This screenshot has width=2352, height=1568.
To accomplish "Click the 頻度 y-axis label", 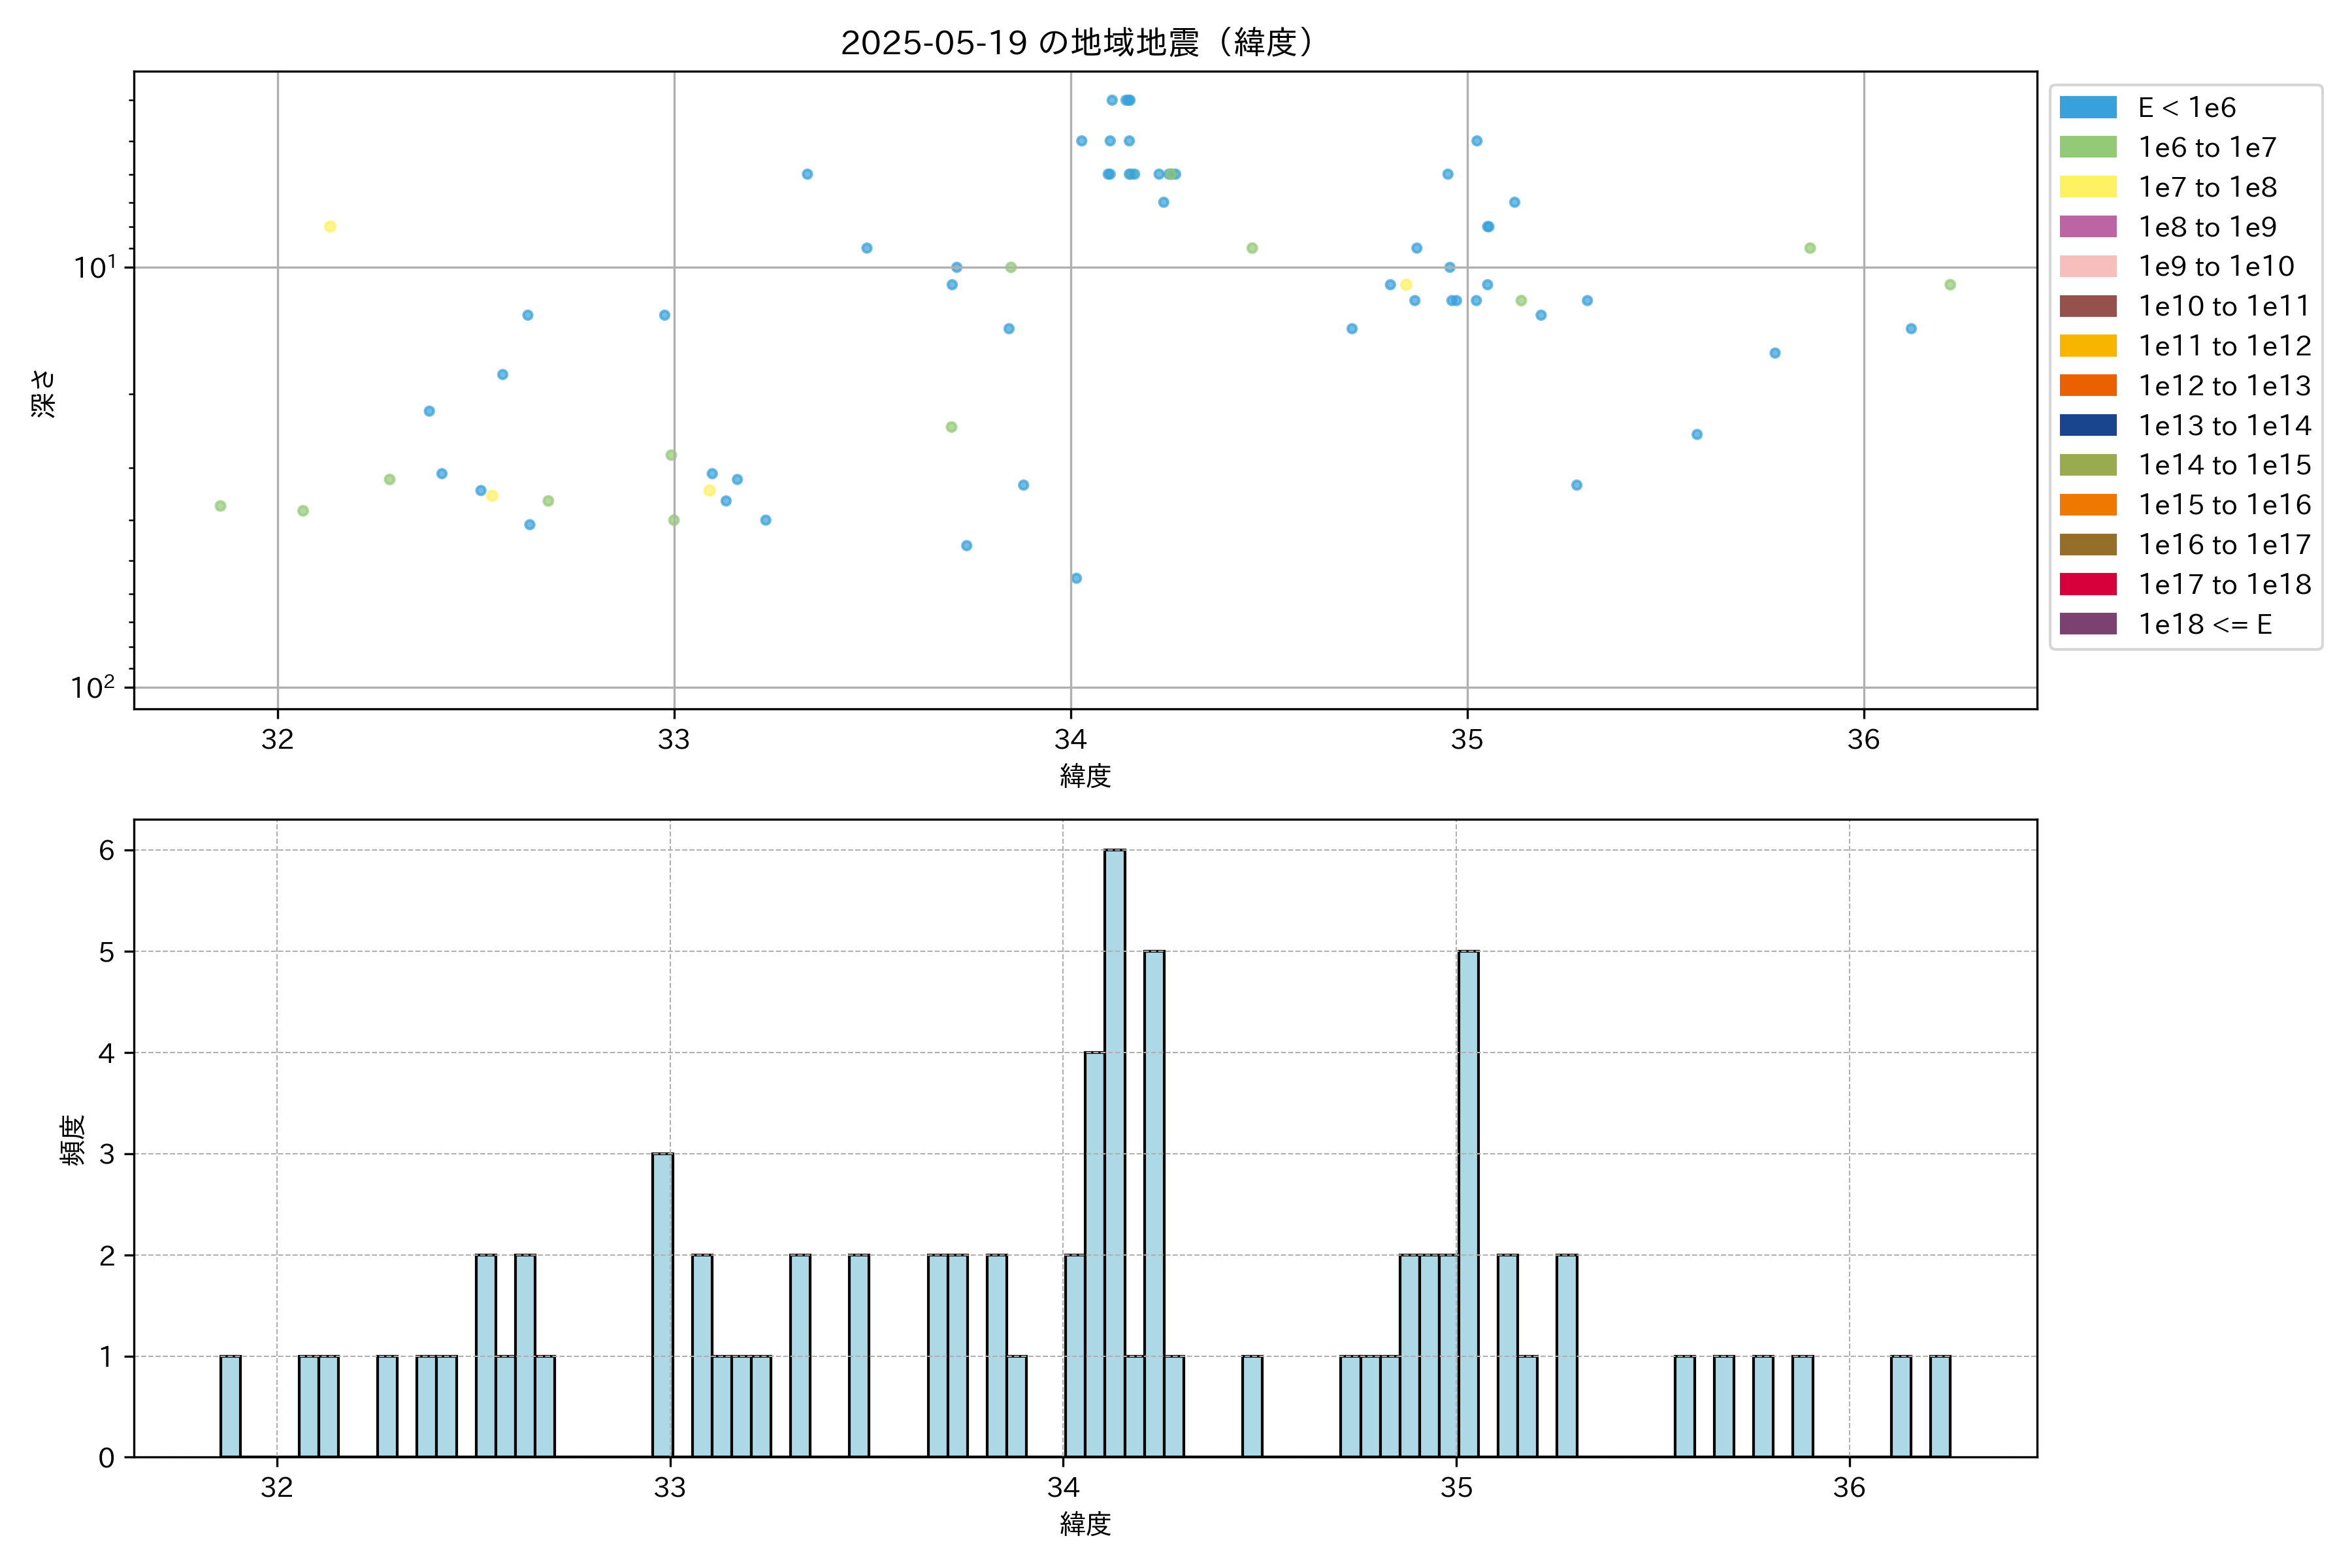I will (72, 1140).
